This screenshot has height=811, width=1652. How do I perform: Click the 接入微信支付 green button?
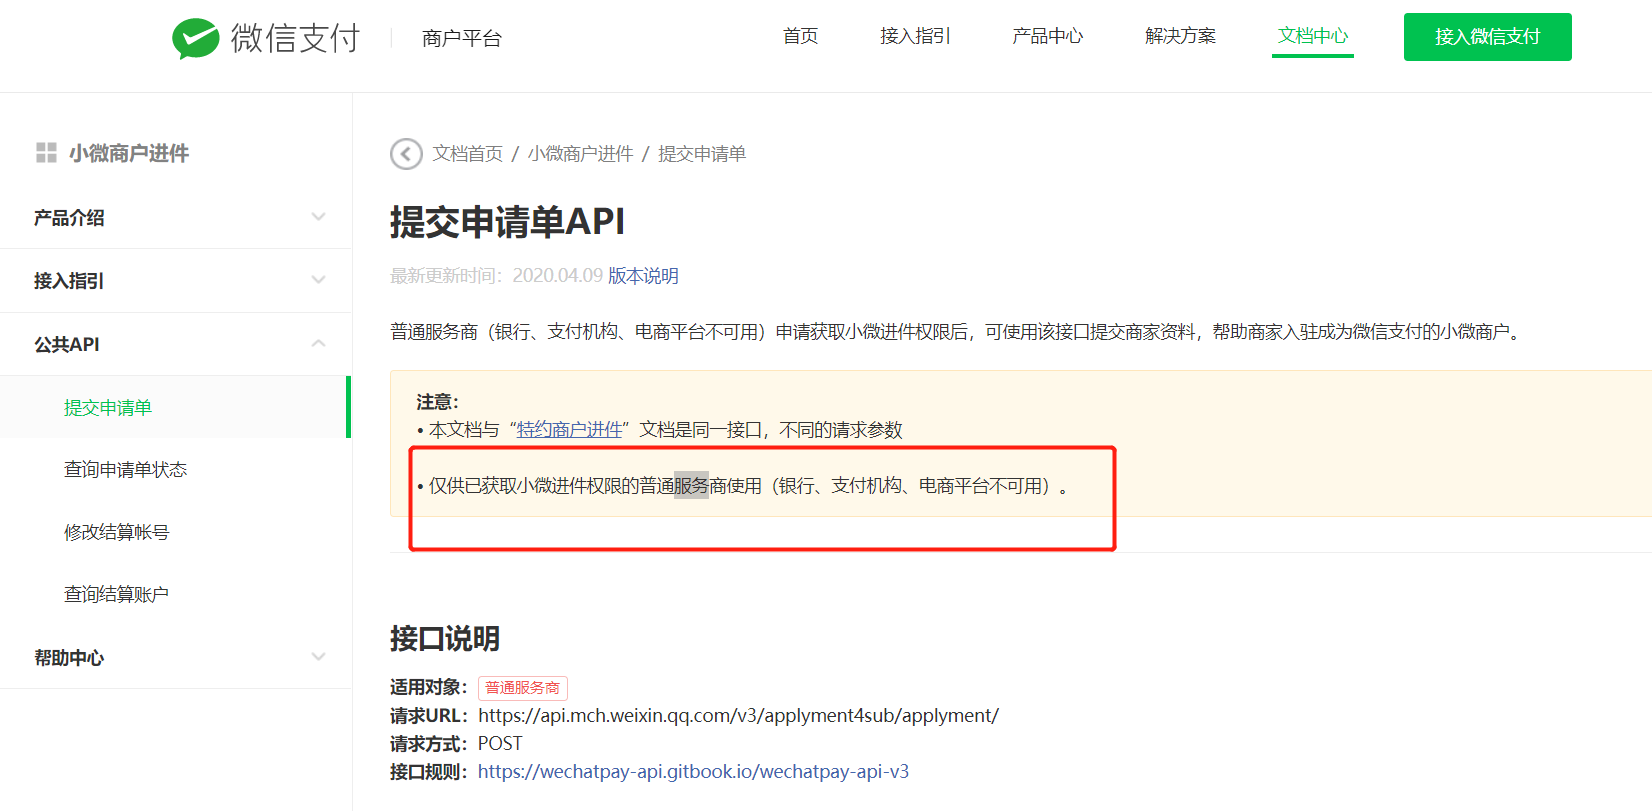(x=1488, y=37)
